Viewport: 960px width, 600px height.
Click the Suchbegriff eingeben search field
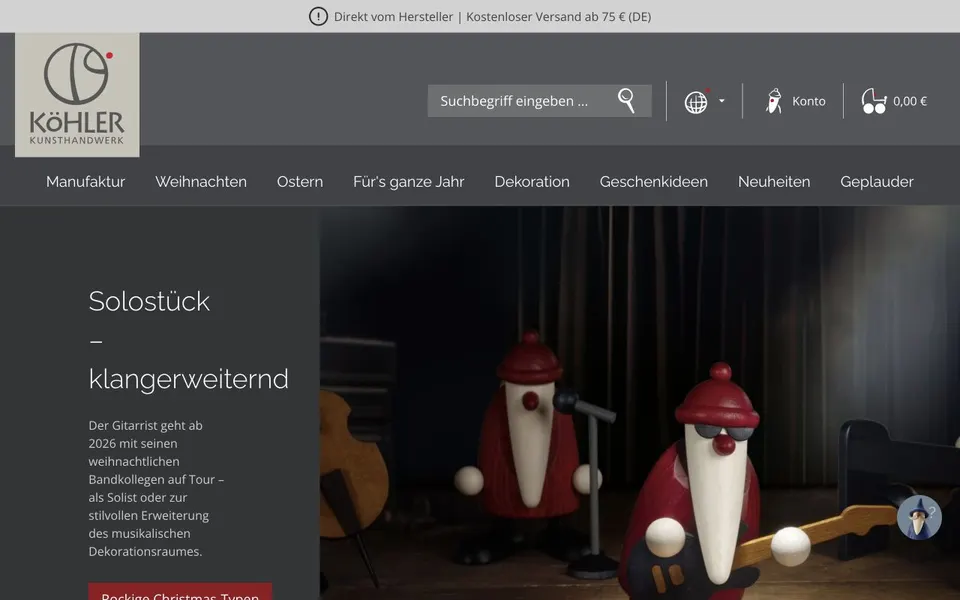click(x=520, y=101)
